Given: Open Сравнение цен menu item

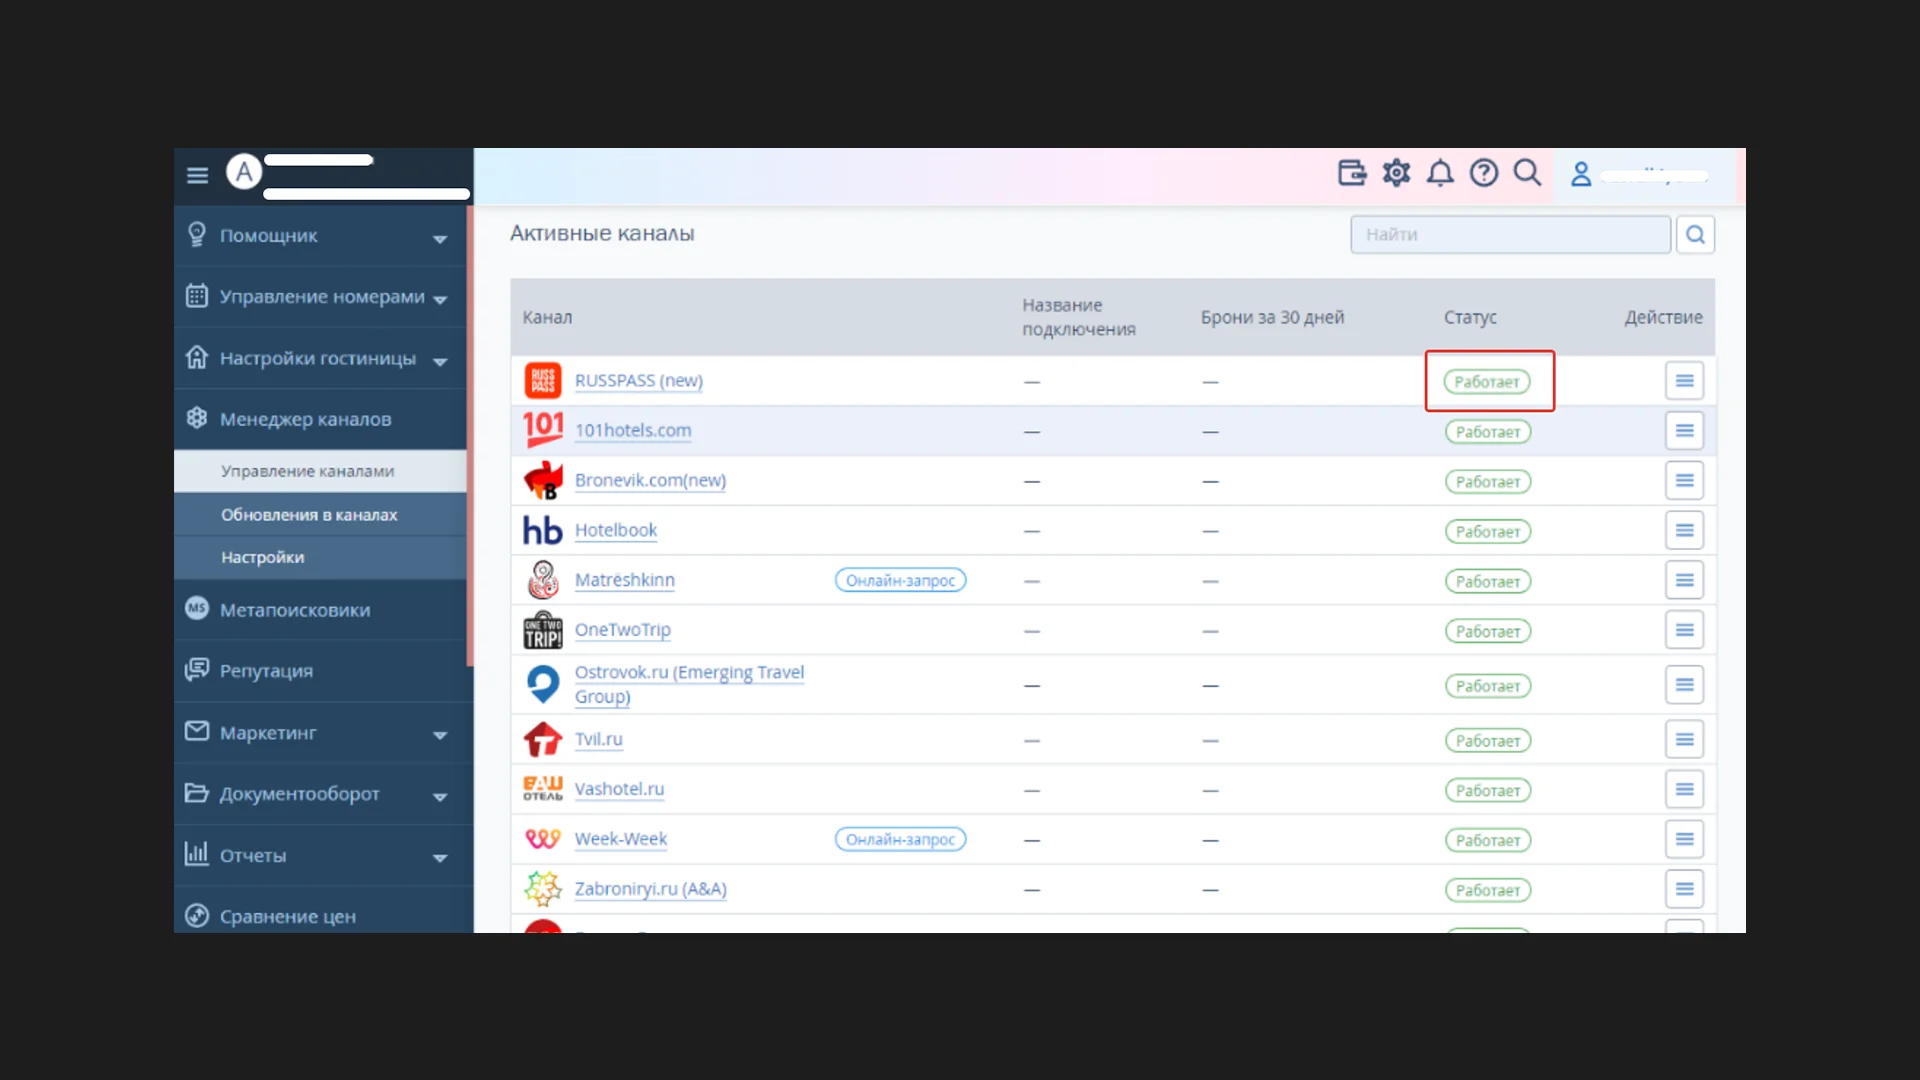Looking at the screenshot, I should coord(320,916).
